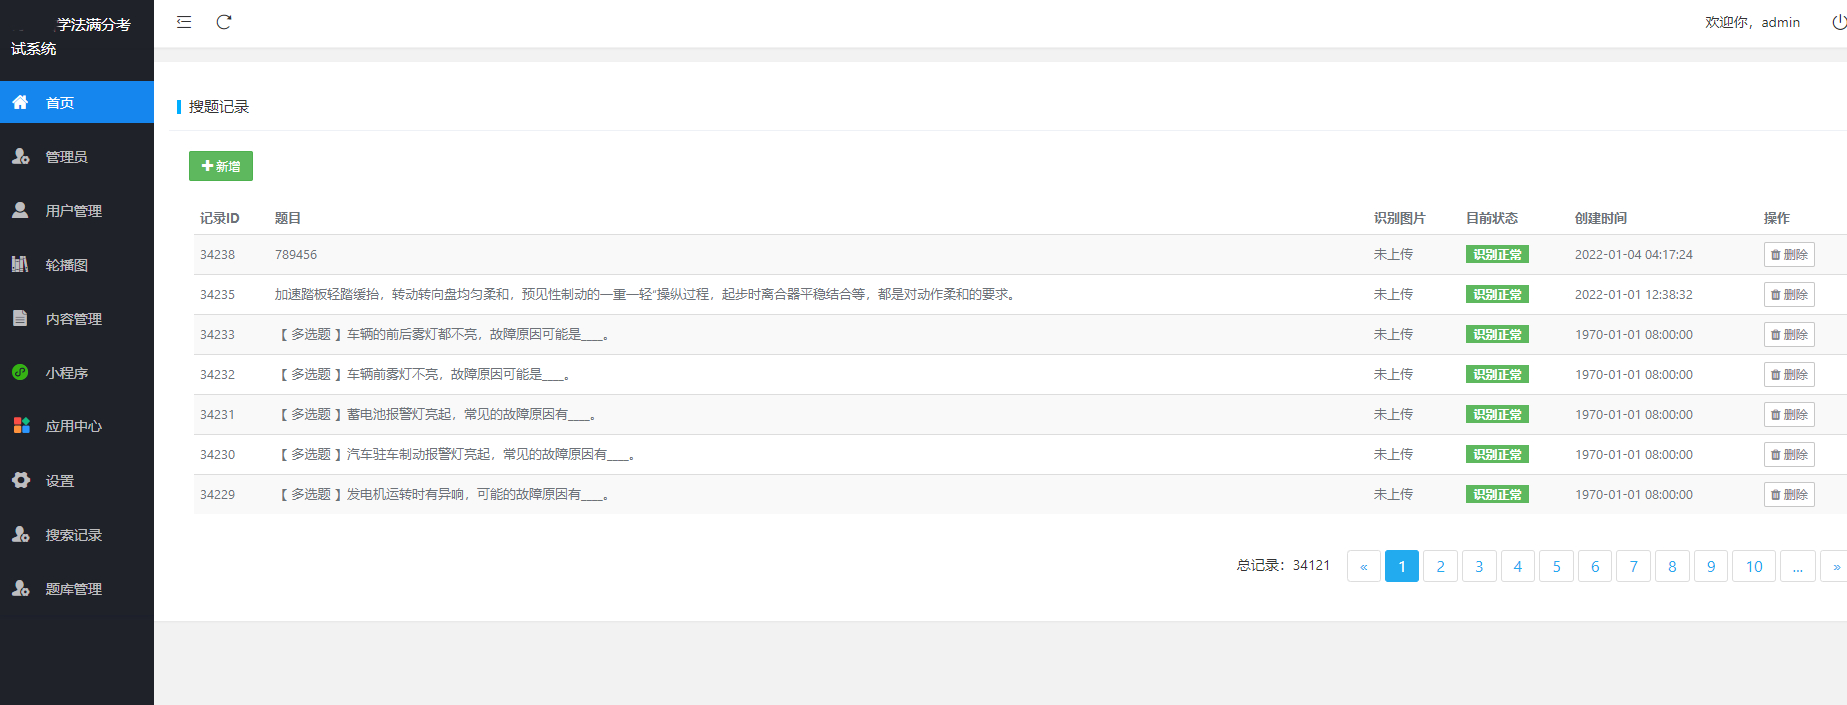The width and height of the screenshot is (1847, 705).
Task: Open the 用户管理 menu item
Action: pyautogui.click(x=77, y=210)
